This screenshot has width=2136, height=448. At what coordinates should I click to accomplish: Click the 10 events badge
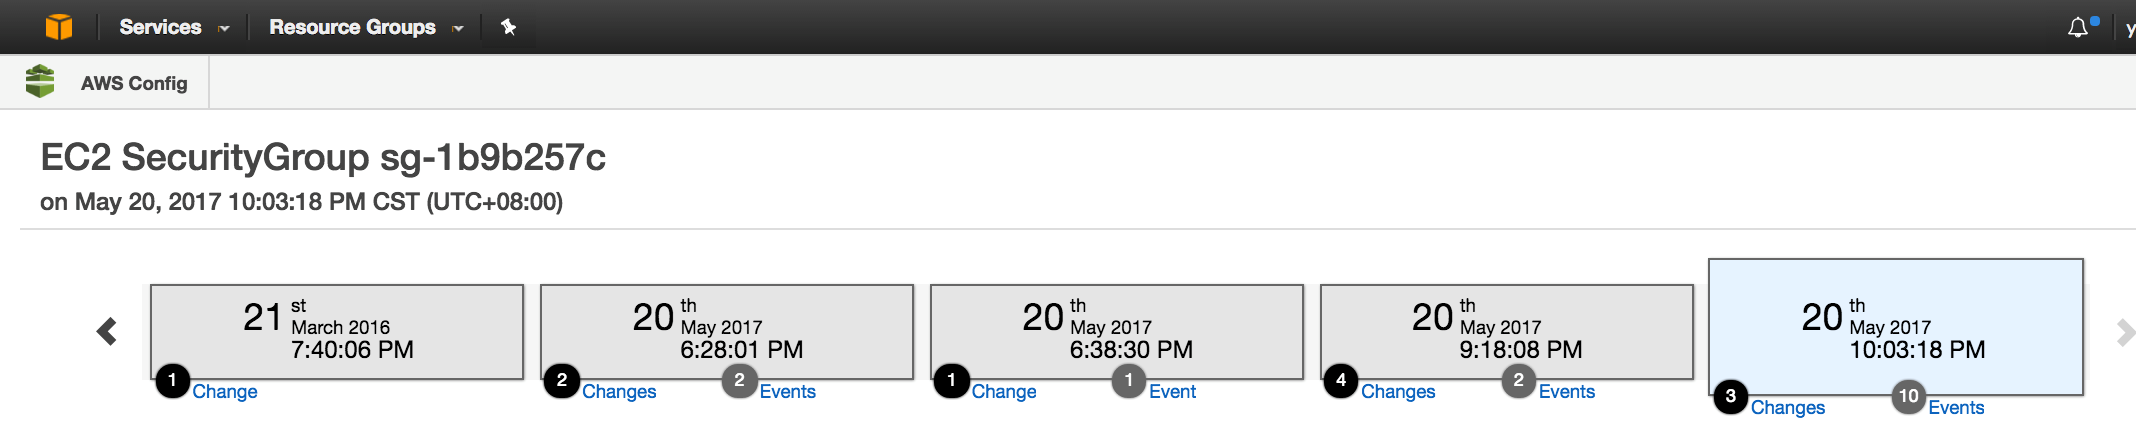pos(1908,396)
